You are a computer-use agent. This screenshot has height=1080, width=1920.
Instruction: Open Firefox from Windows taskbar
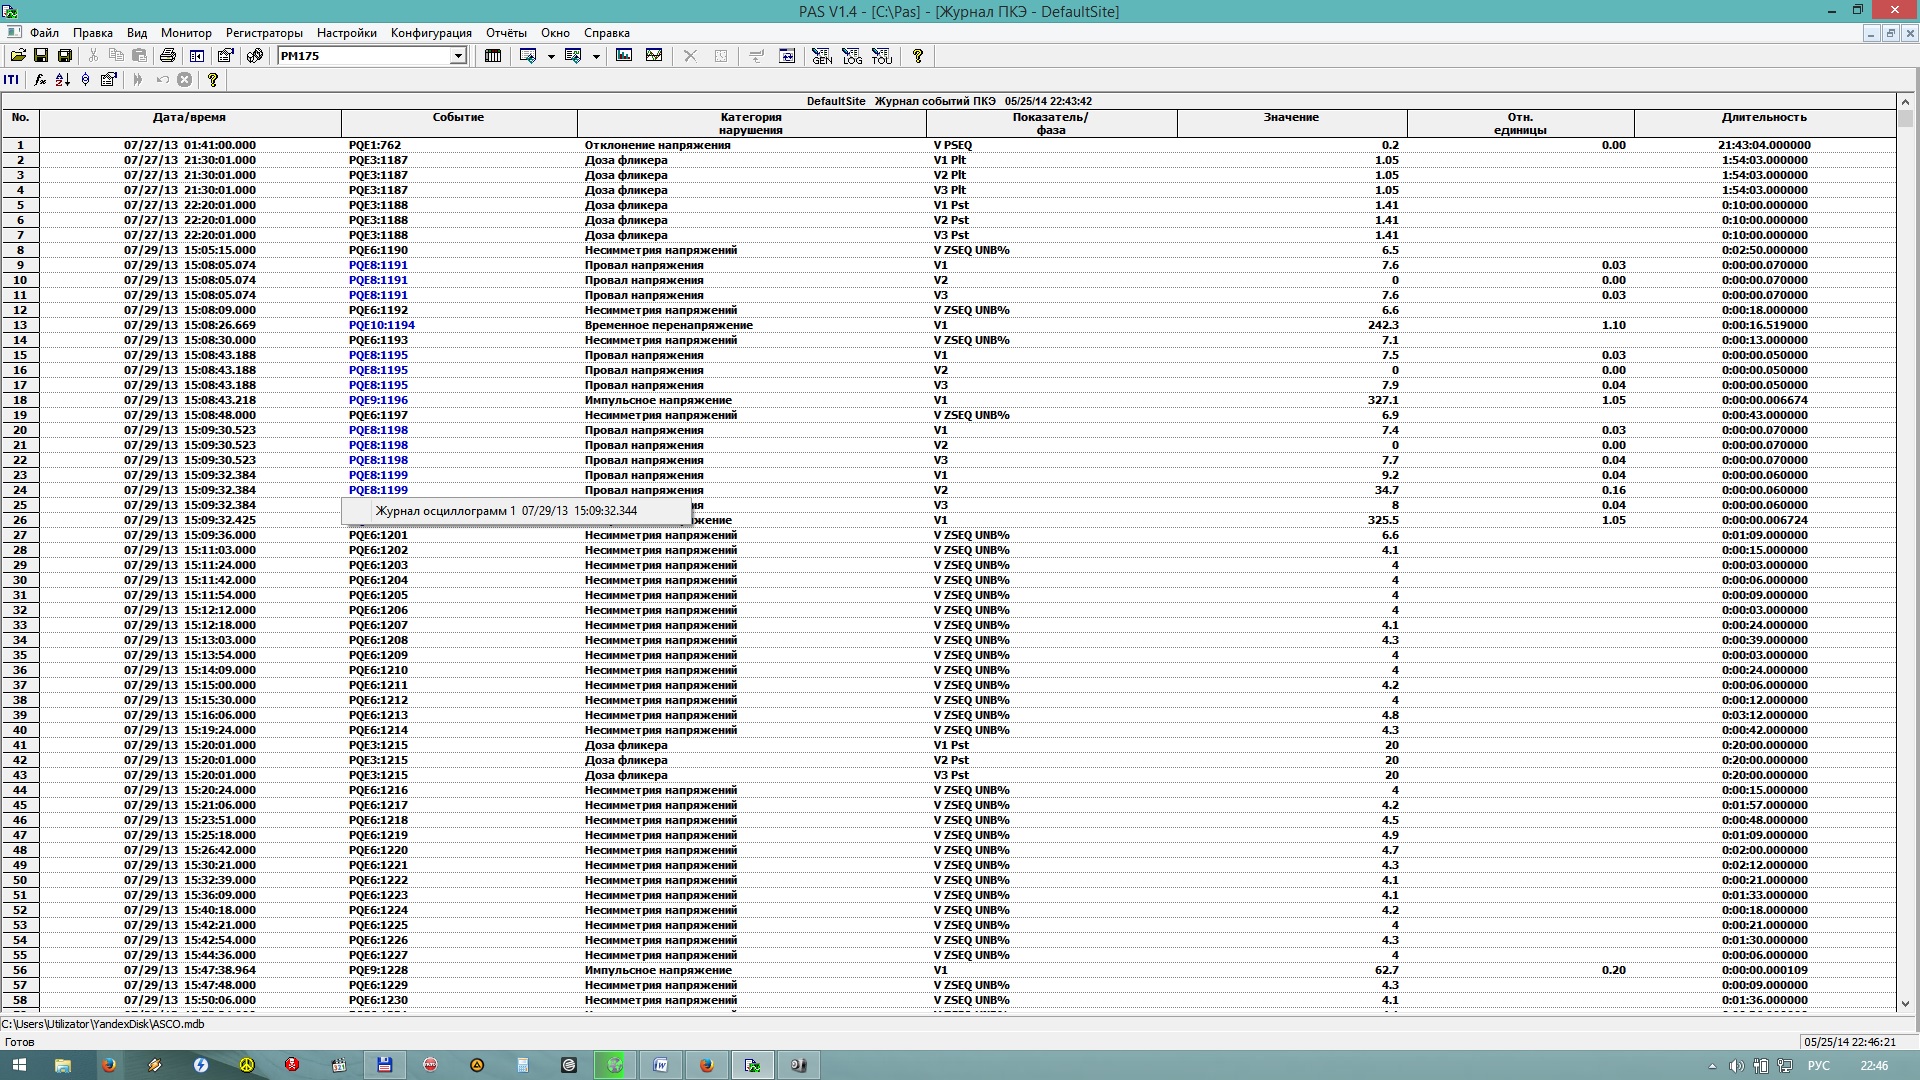tap(108, 1065)
